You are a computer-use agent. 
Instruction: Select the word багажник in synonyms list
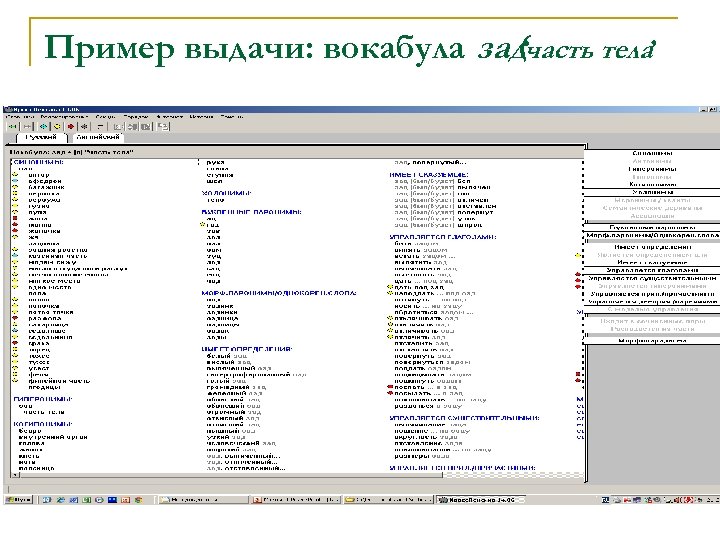(46, 187)
